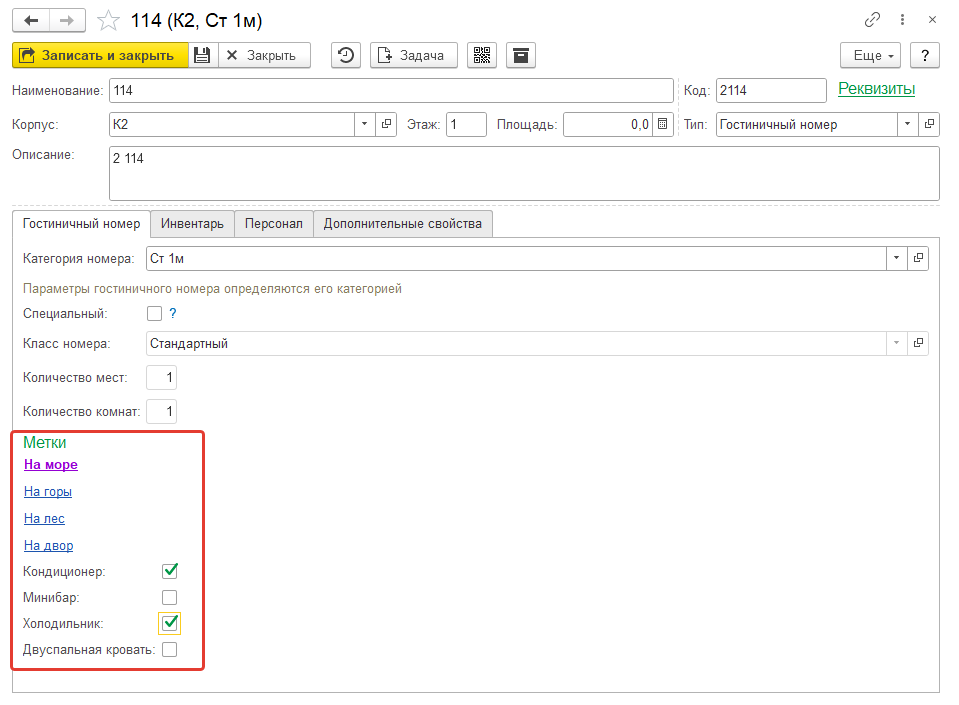Uncheck the Кондиционер checkbox
The image size is (959, 705).
(x=169, y=571)
